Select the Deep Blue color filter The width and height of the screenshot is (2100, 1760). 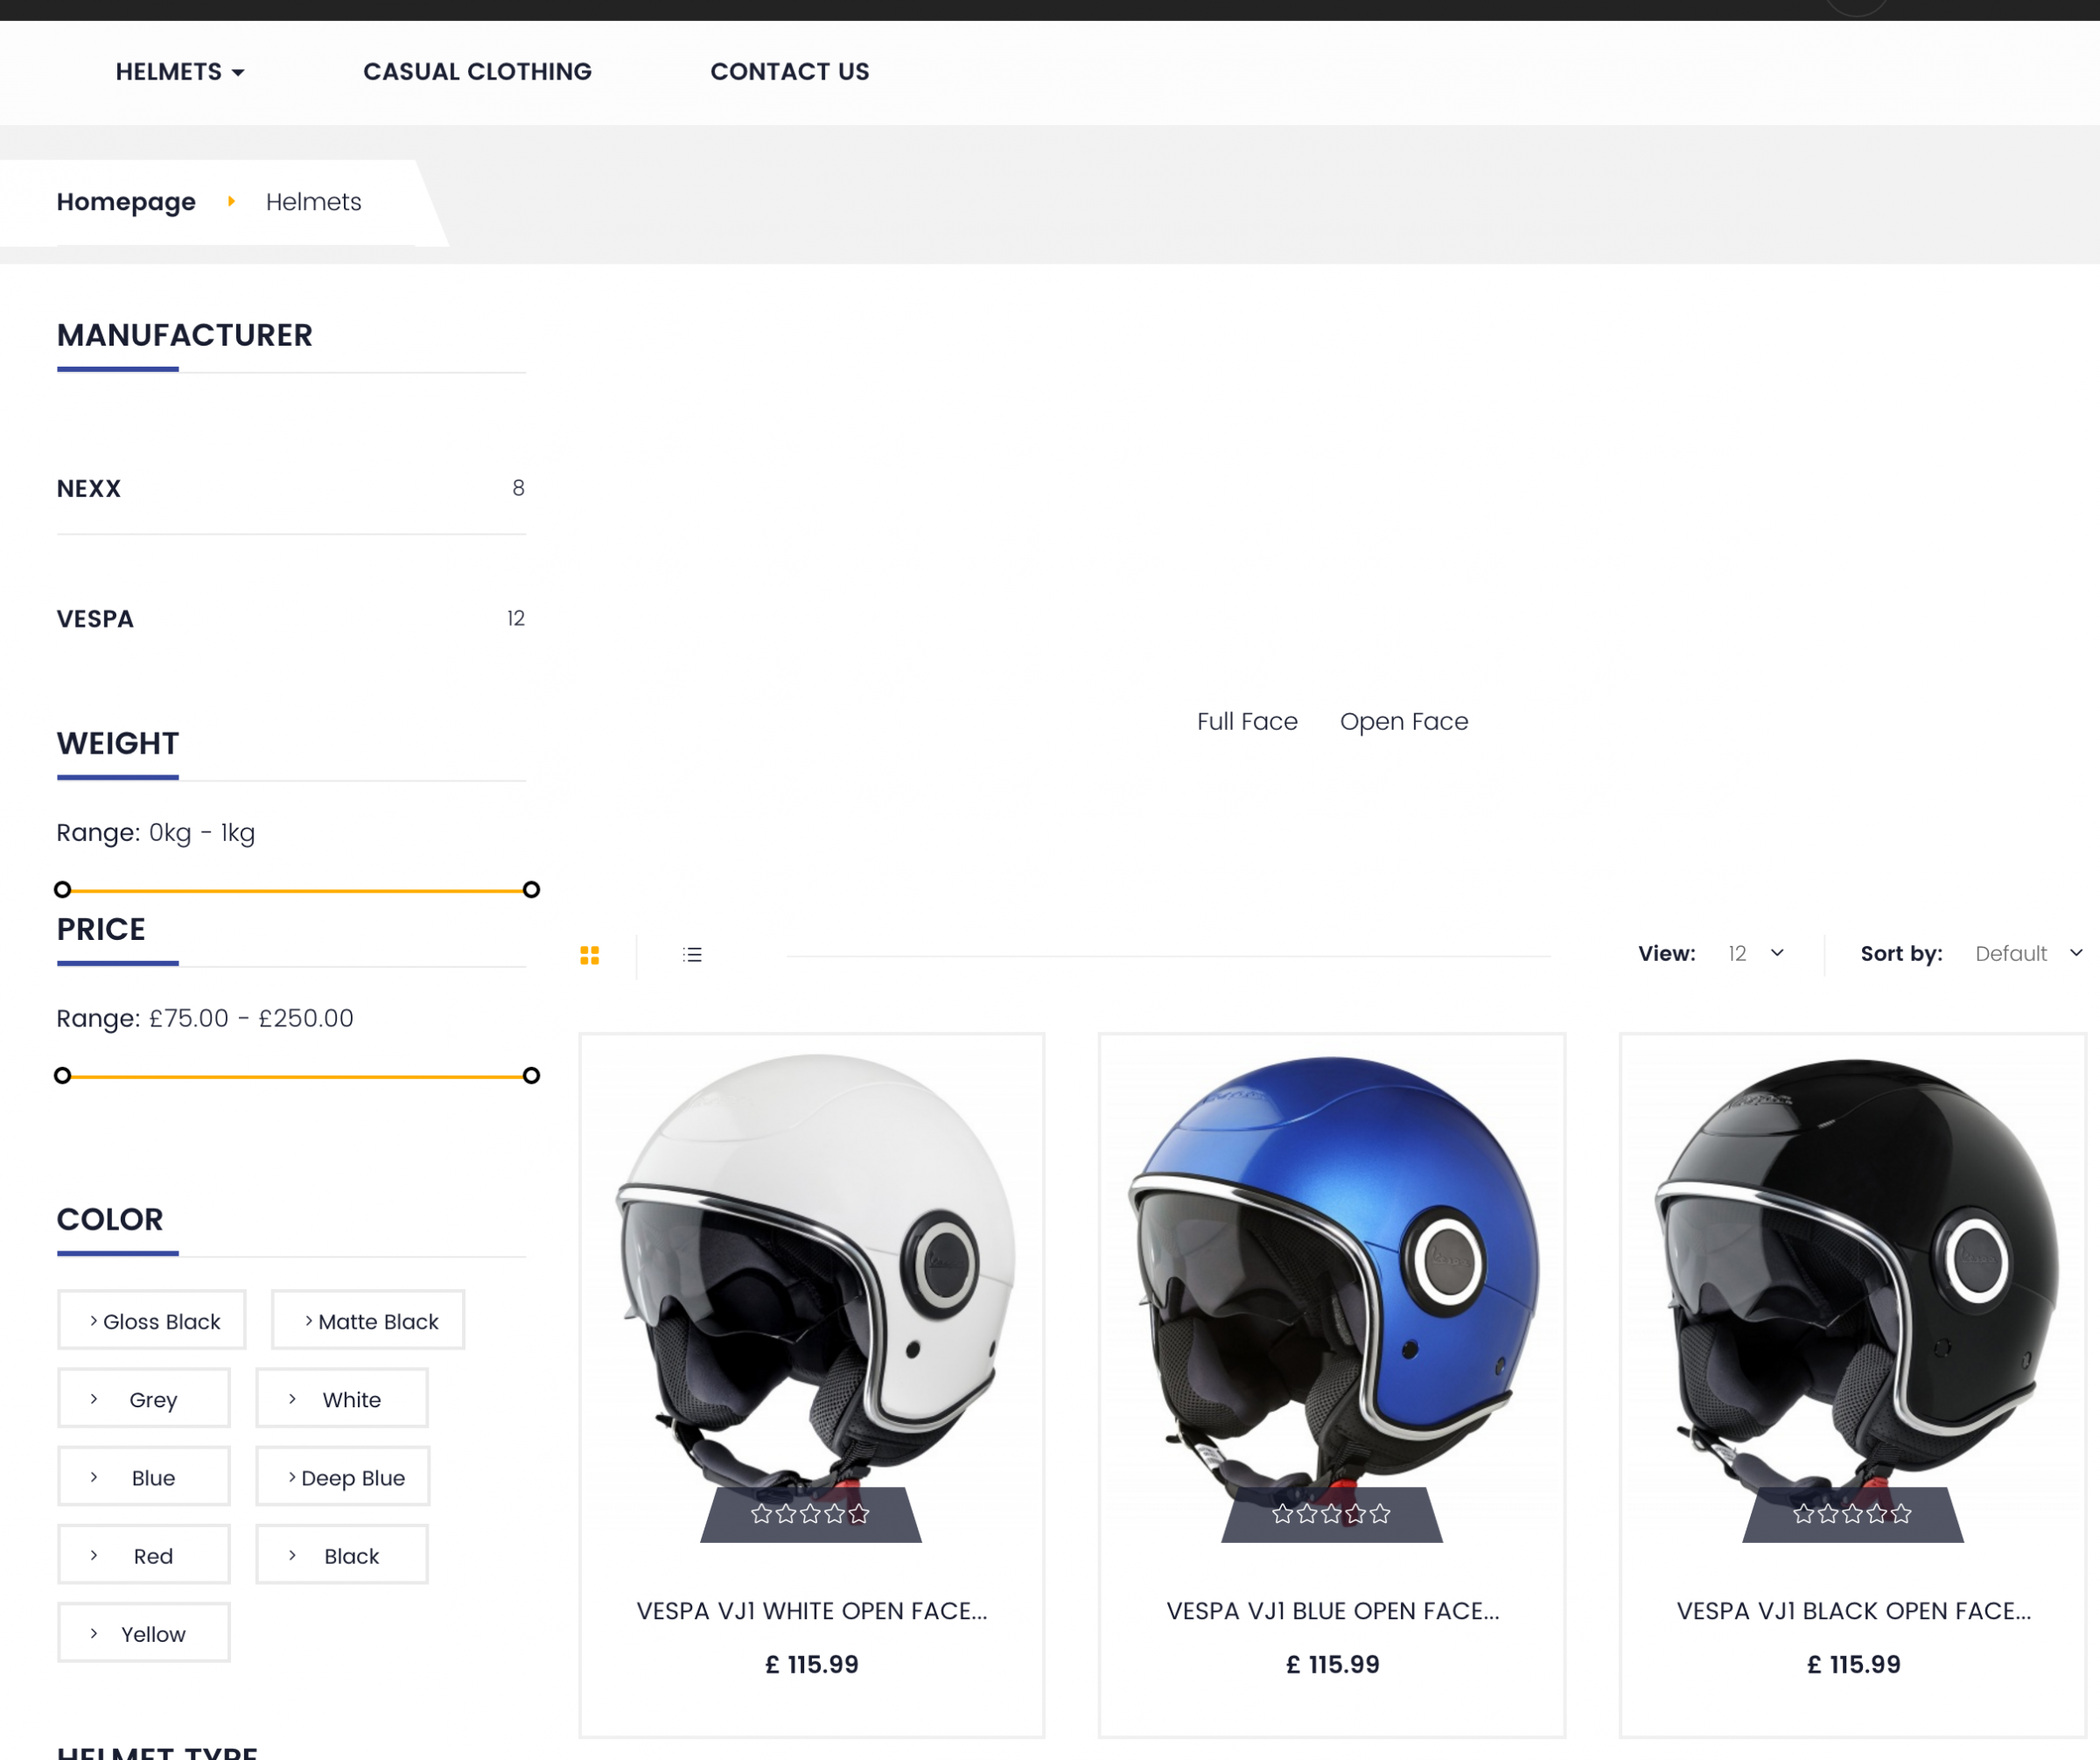(343, 1478)
